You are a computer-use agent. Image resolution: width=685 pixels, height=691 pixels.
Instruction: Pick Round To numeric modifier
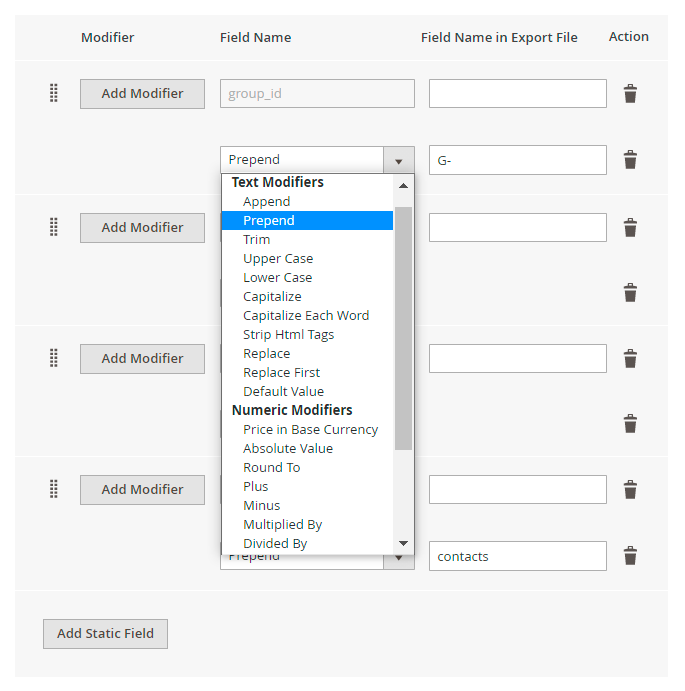click(x=271, y=467)
